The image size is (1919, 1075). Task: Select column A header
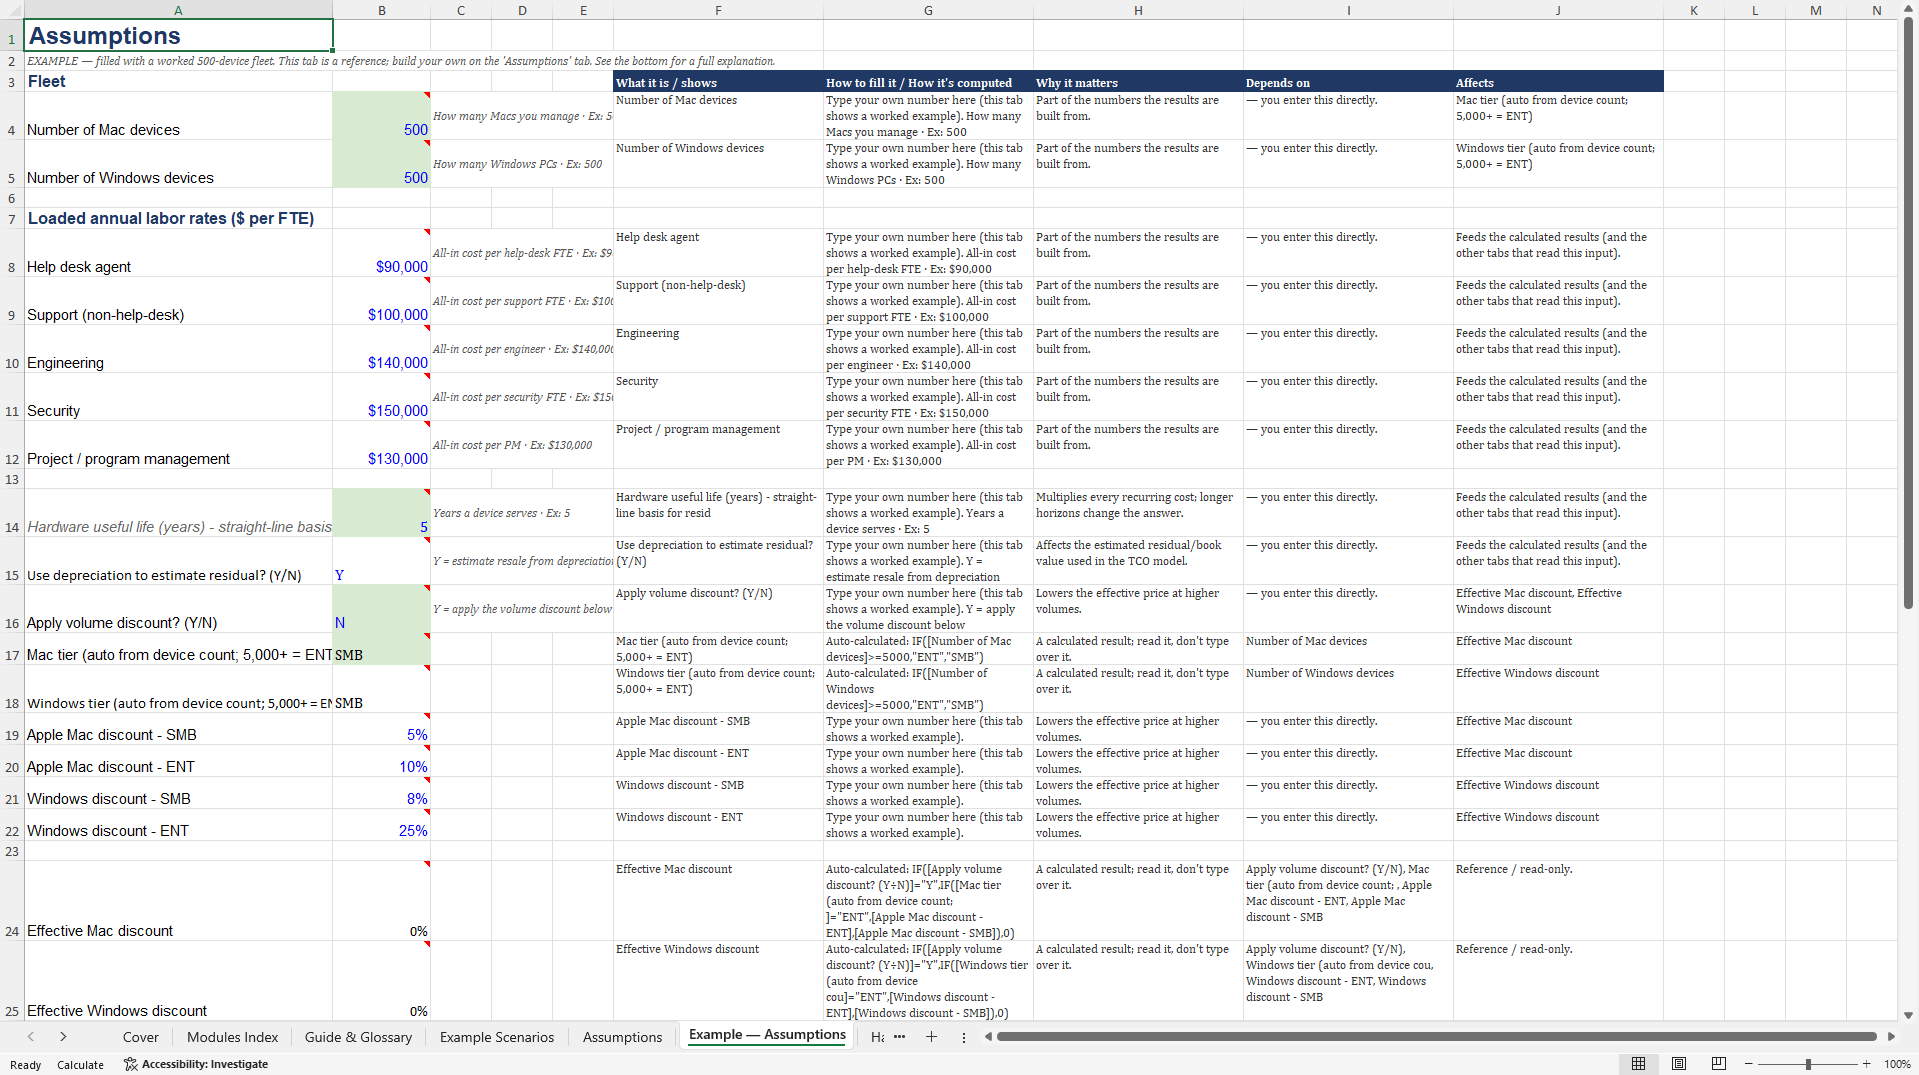coord(178,10)
